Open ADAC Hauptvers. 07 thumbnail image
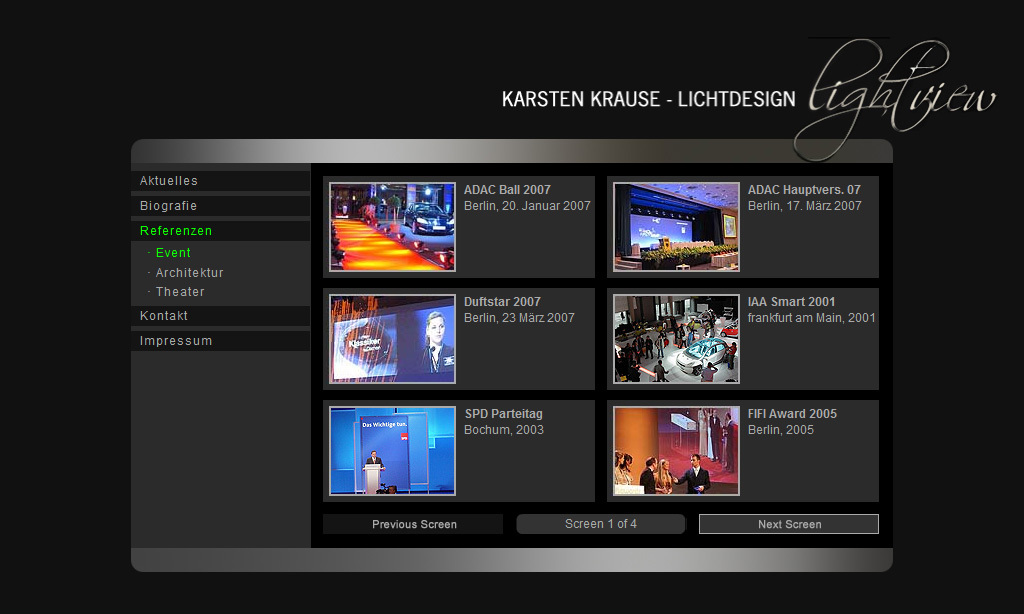1024x614 pixels. click(676, 227)
